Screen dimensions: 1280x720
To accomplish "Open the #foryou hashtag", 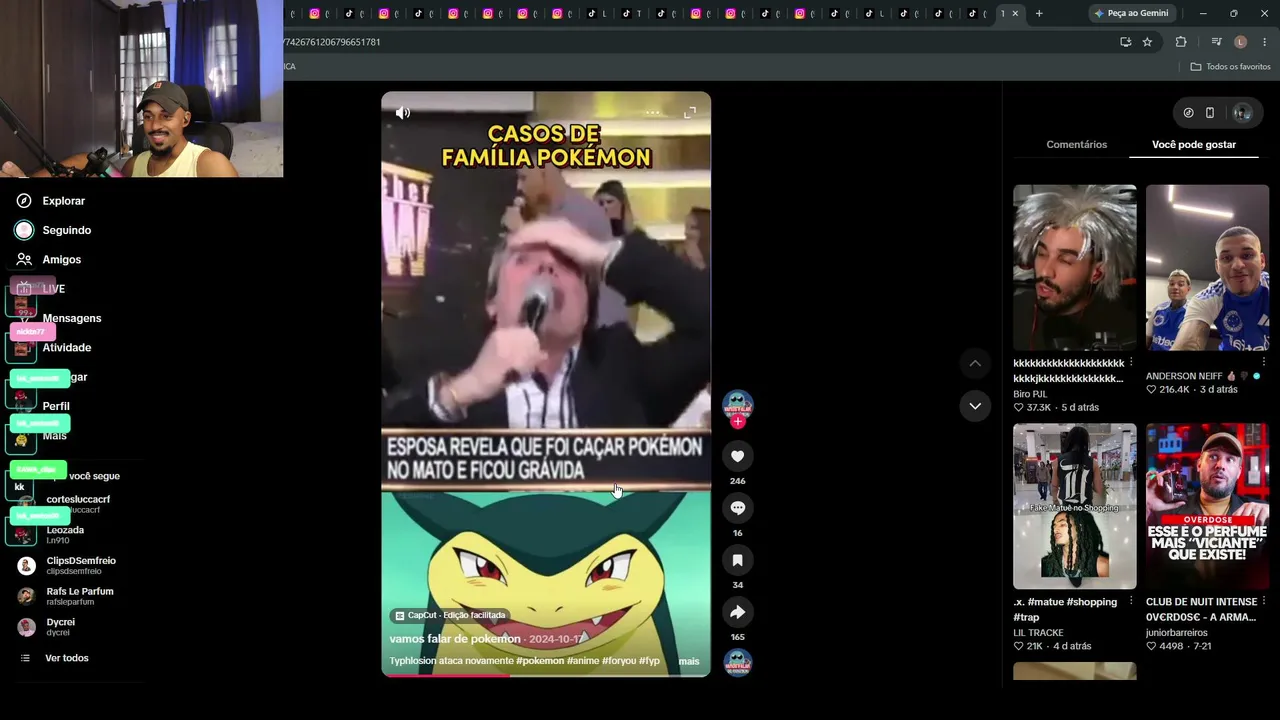I will coord(619,661).
